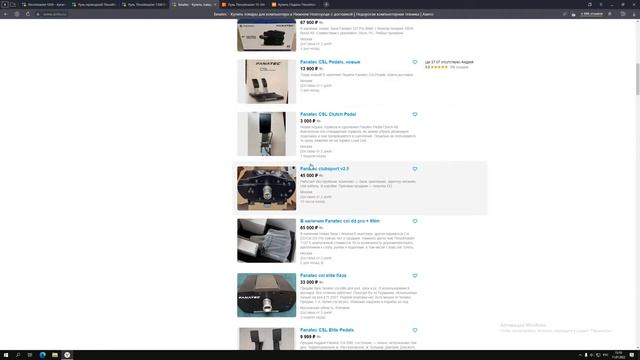Open Yandex Browser taskbar icon

(67, 355)
